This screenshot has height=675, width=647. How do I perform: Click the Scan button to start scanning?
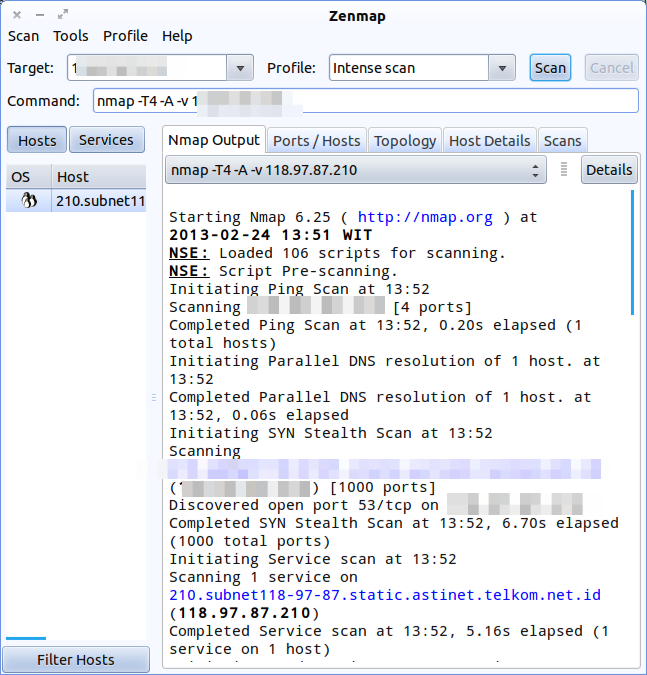(550, 68)
